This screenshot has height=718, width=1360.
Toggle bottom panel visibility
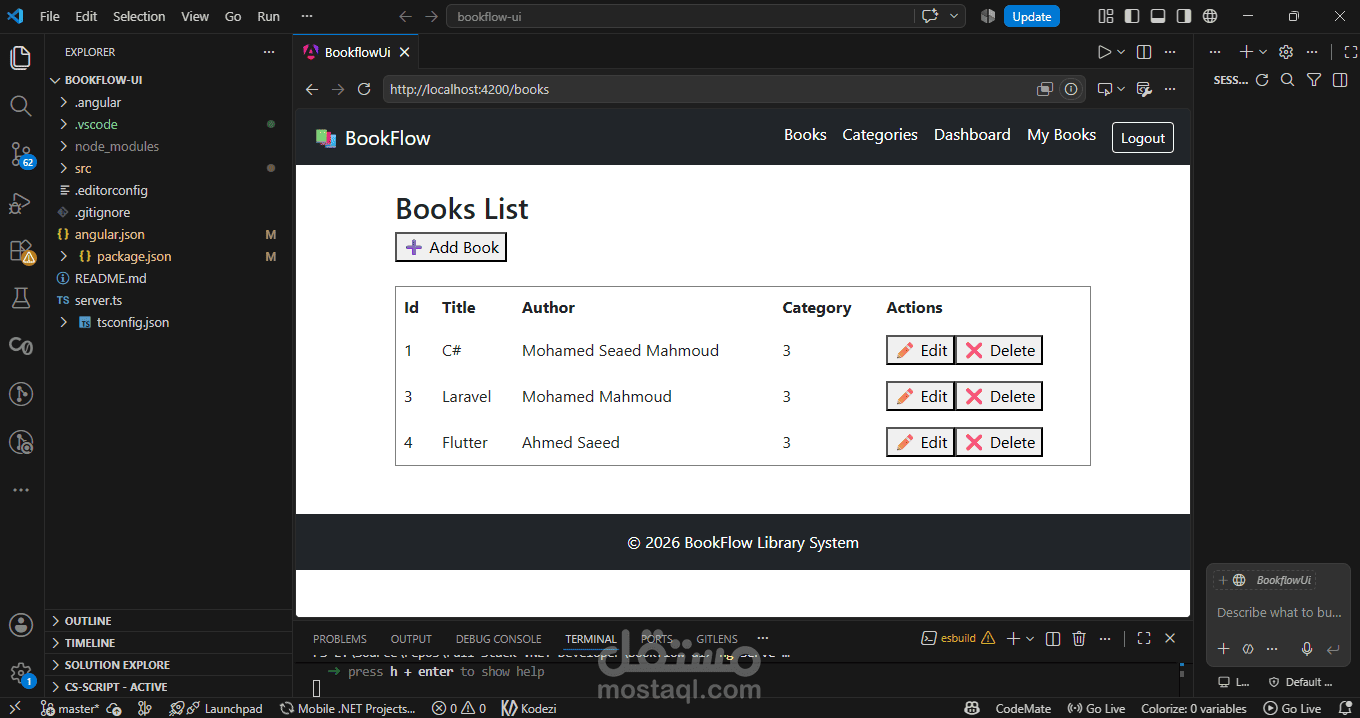[x=1158, y=16]
